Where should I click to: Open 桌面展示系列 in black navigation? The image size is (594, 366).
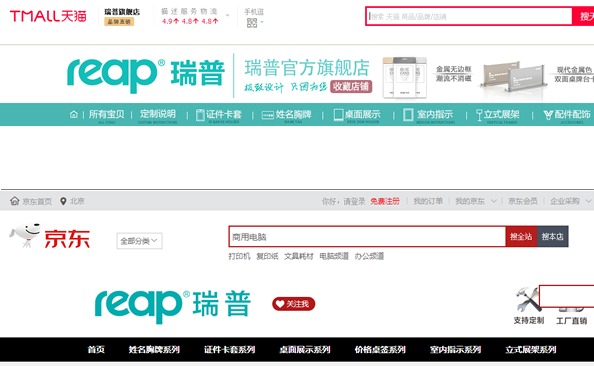(305, 349)
